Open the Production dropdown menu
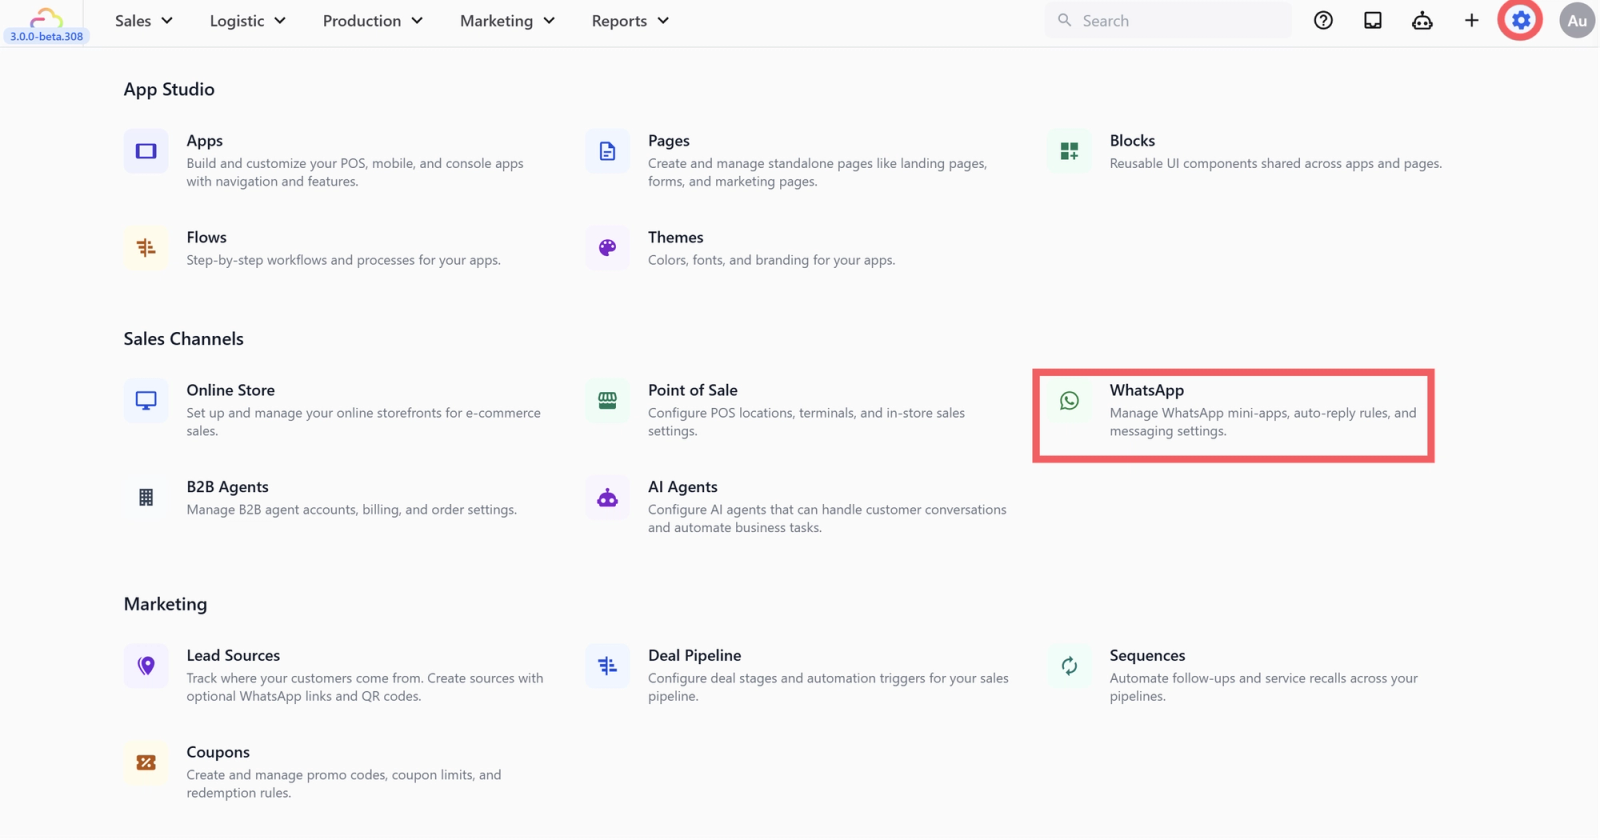 coord(372,20)
